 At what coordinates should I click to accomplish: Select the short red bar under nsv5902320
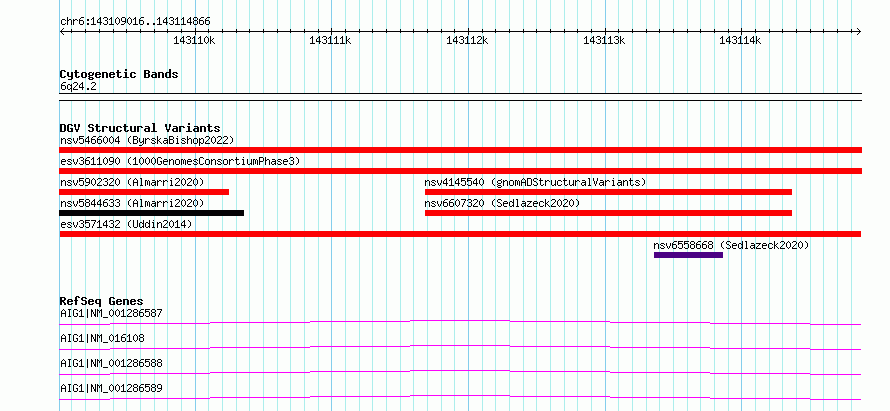(144, 192)
